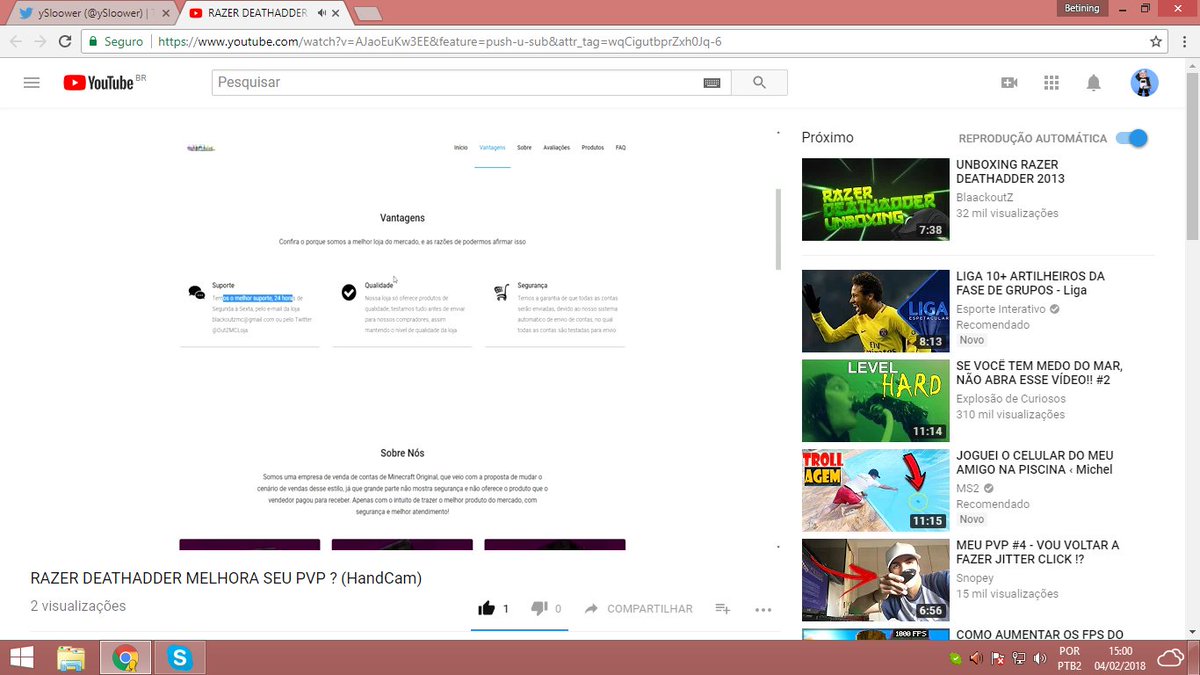Screen dimensions: 1200x675
Task: Open notifications via the bell icon
Action: 1094,82
